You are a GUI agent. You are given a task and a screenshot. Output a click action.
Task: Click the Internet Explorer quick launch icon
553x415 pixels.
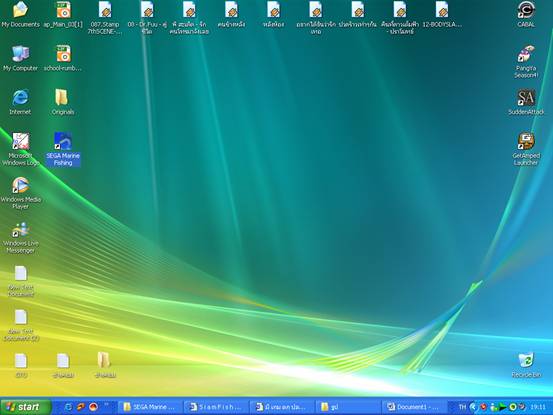point(68,407)
